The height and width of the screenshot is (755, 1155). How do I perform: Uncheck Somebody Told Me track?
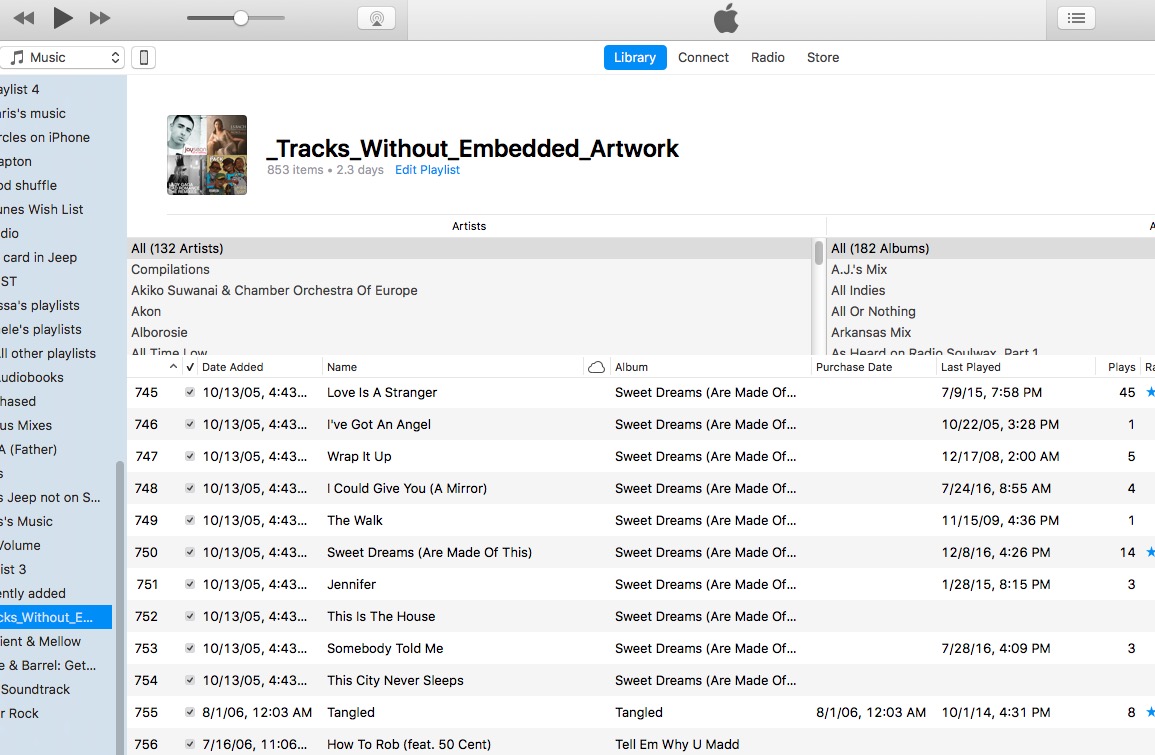[190, 648]
